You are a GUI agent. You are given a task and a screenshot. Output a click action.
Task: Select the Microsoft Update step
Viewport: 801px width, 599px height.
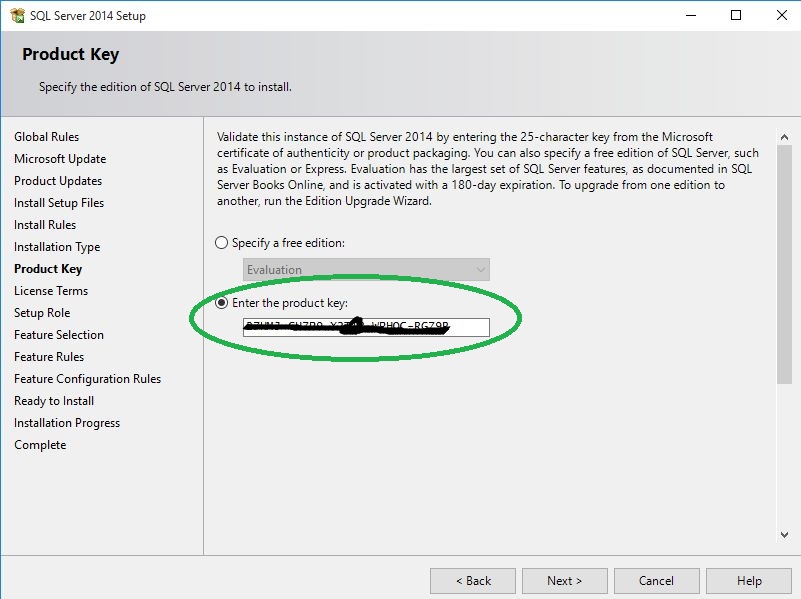tap(60, 159)
